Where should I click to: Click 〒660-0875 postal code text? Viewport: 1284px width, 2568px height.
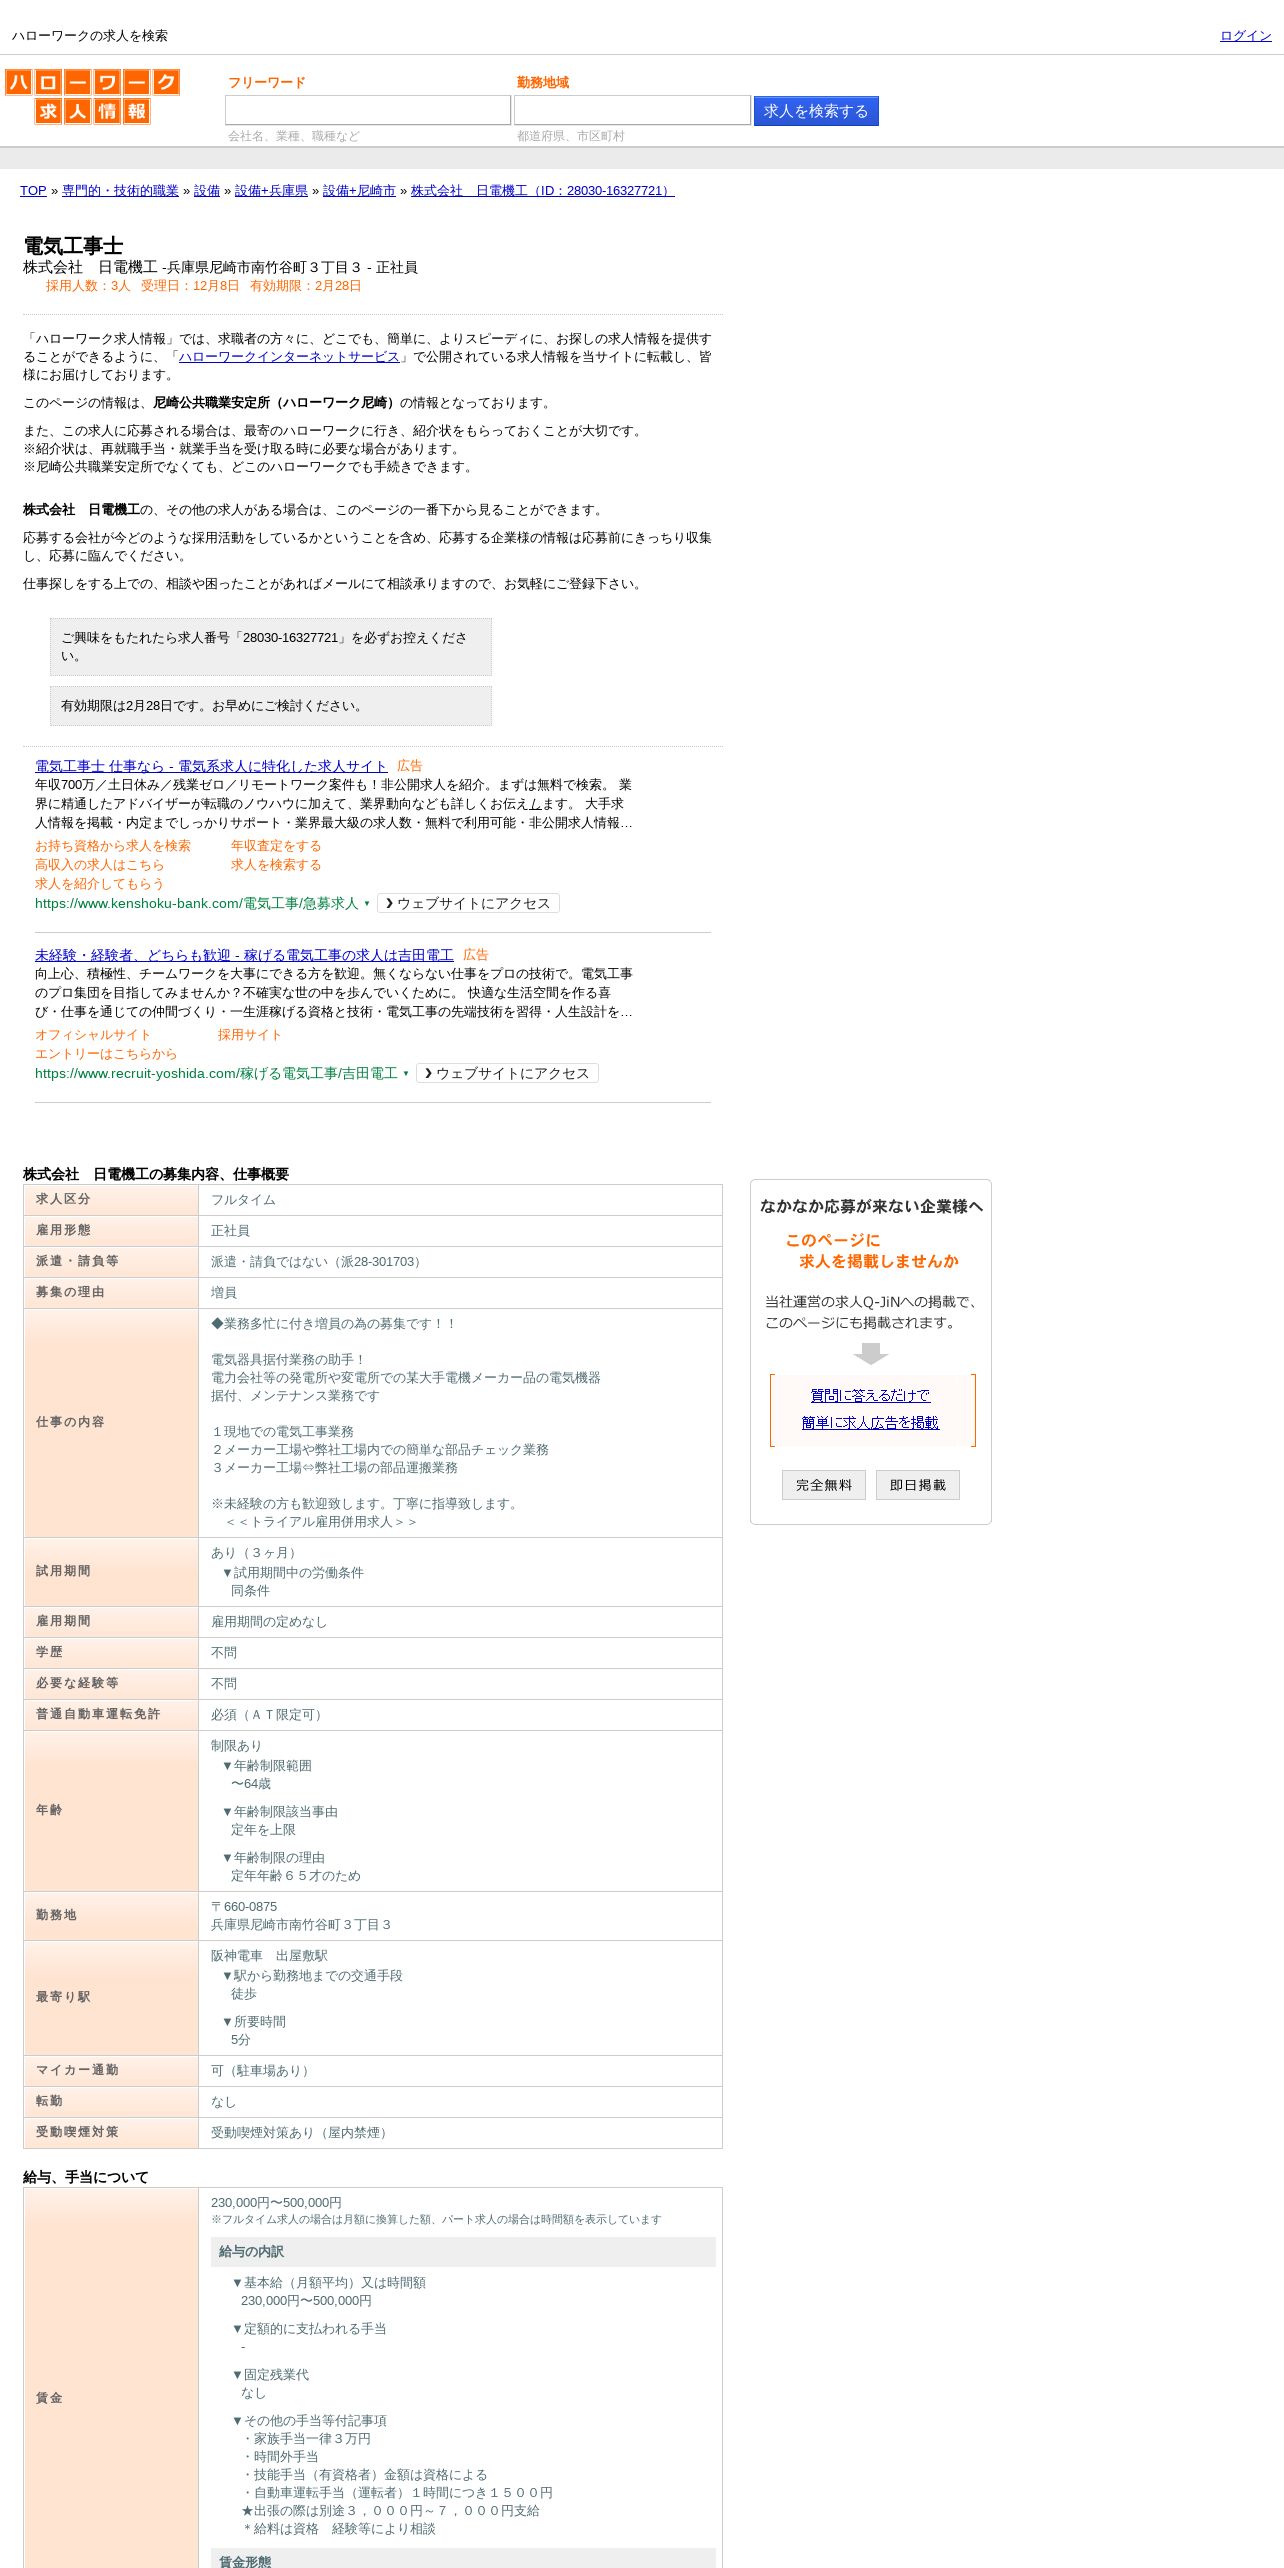(244, 1907)
